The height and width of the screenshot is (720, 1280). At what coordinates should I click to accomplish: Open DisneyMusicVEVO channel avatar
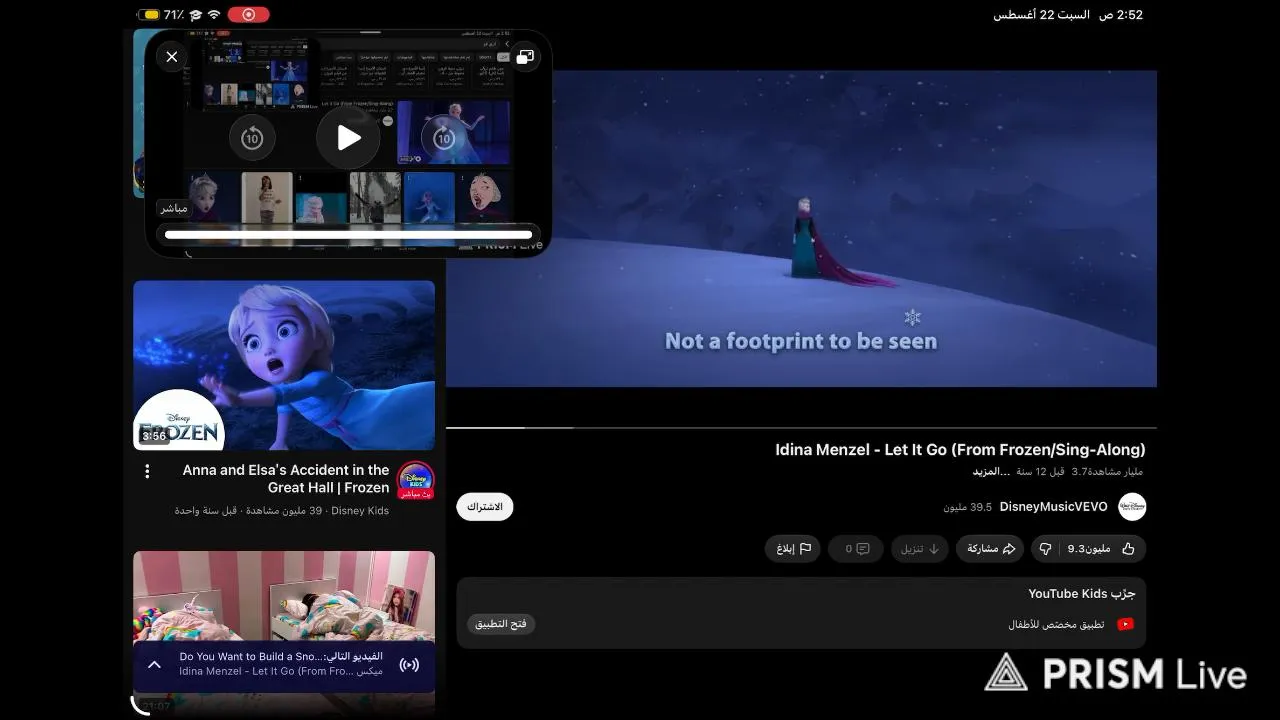point(1132,507)
